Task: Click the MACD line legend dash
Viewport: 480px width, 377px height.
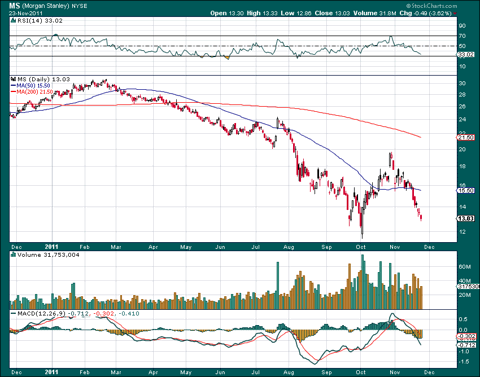Action: pos(13,314)
